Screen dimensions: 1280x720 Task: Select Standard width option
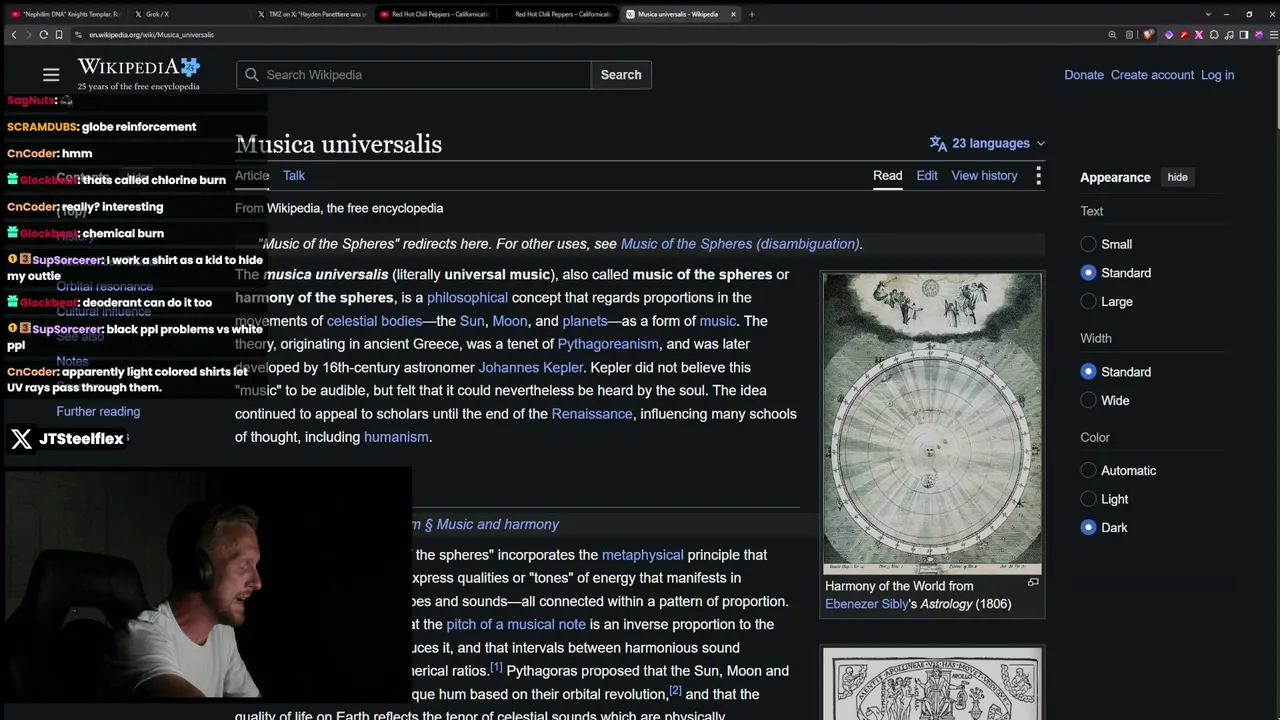pyautogui.click(x=1088, y=372)
